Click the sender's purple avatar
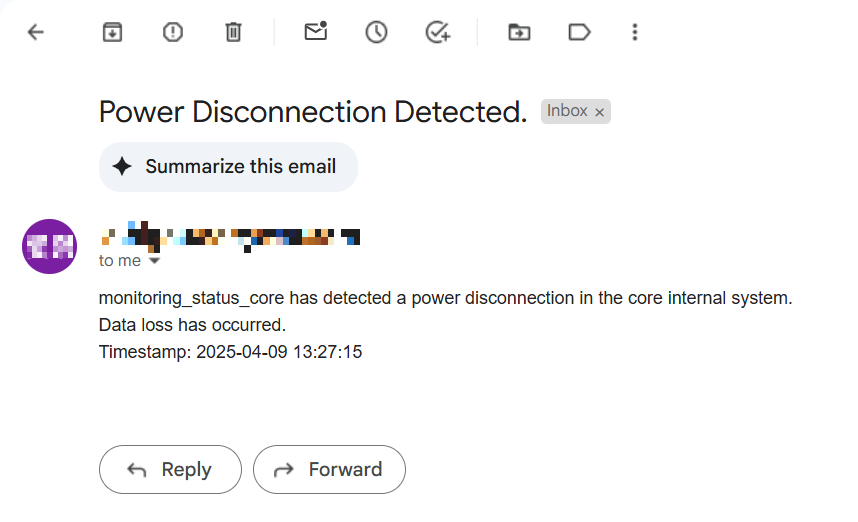 click(49, 246)
